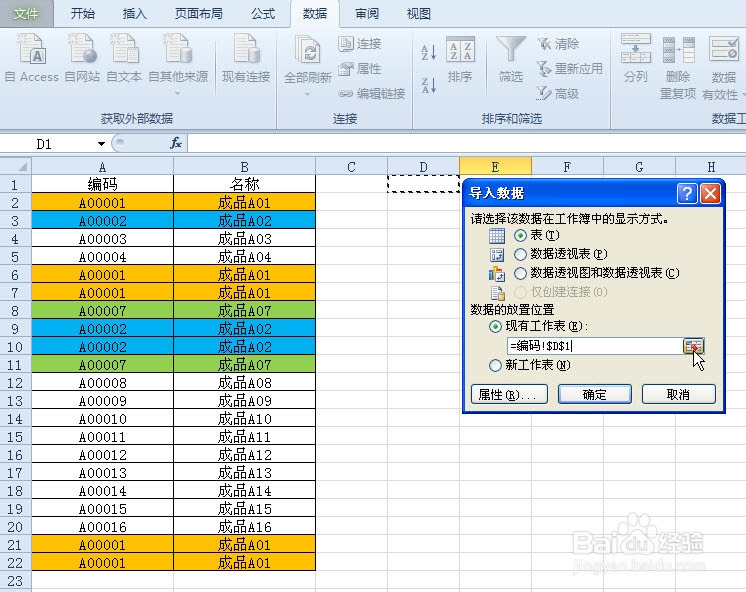Open the 审阅 ribbon tab

point(367,13)
